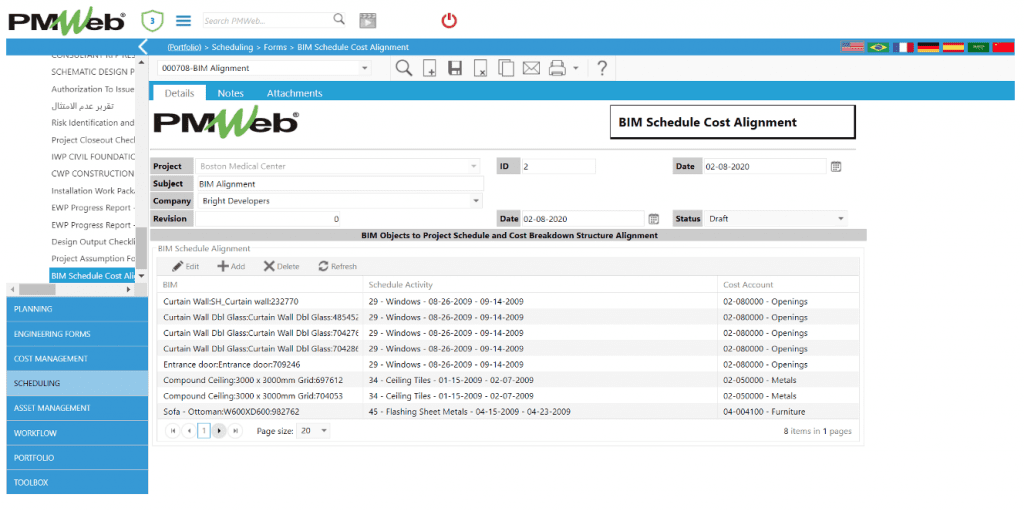The width and height of the screenshot is (1024, 511).
Task: Select the France flag language
Action: 903,47
